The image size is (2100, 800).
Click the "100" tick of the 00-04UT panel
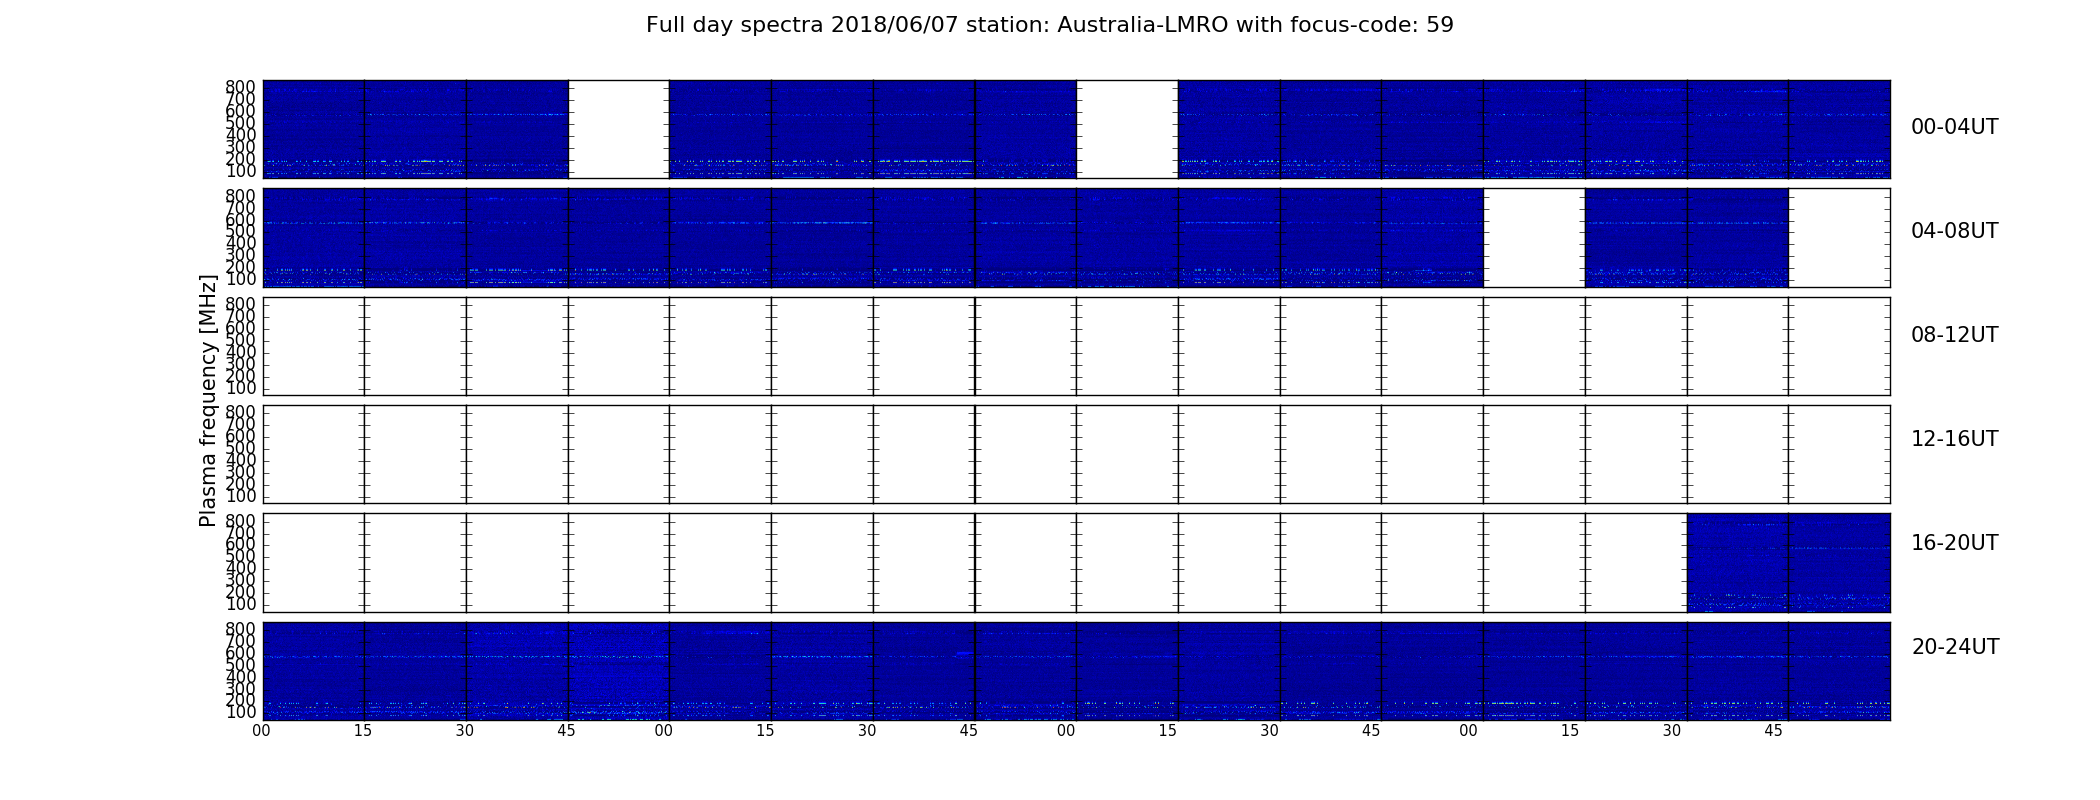240,171
